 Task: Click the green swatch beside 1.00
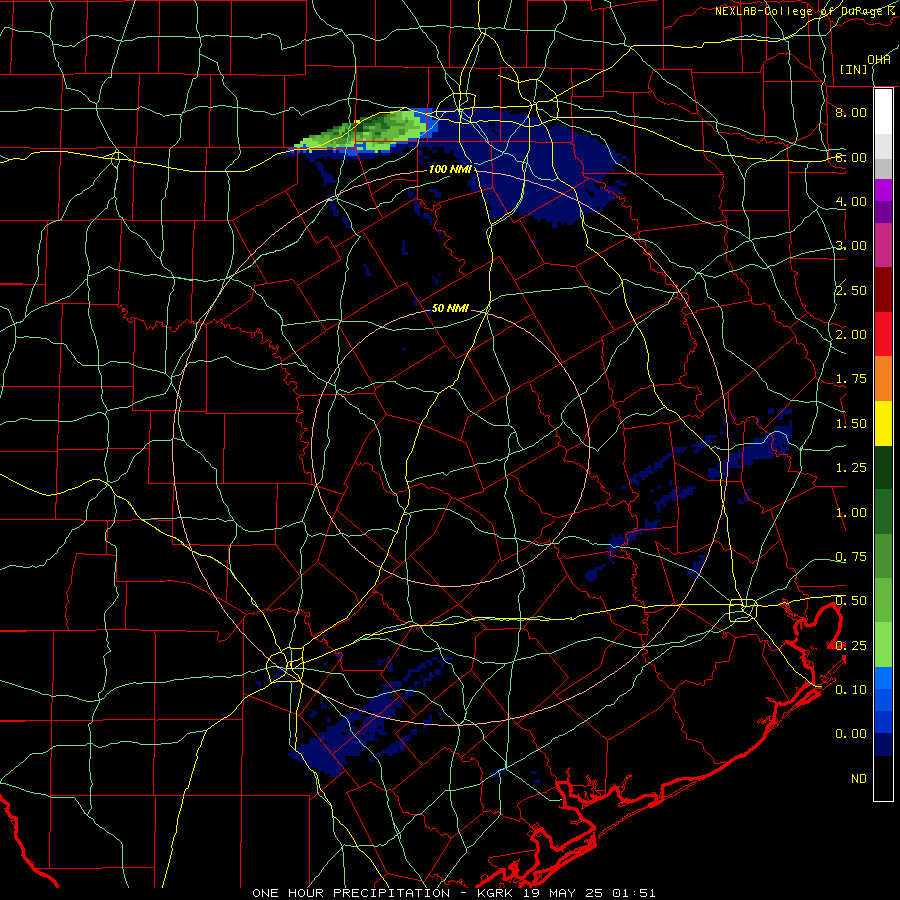point(883,512)
